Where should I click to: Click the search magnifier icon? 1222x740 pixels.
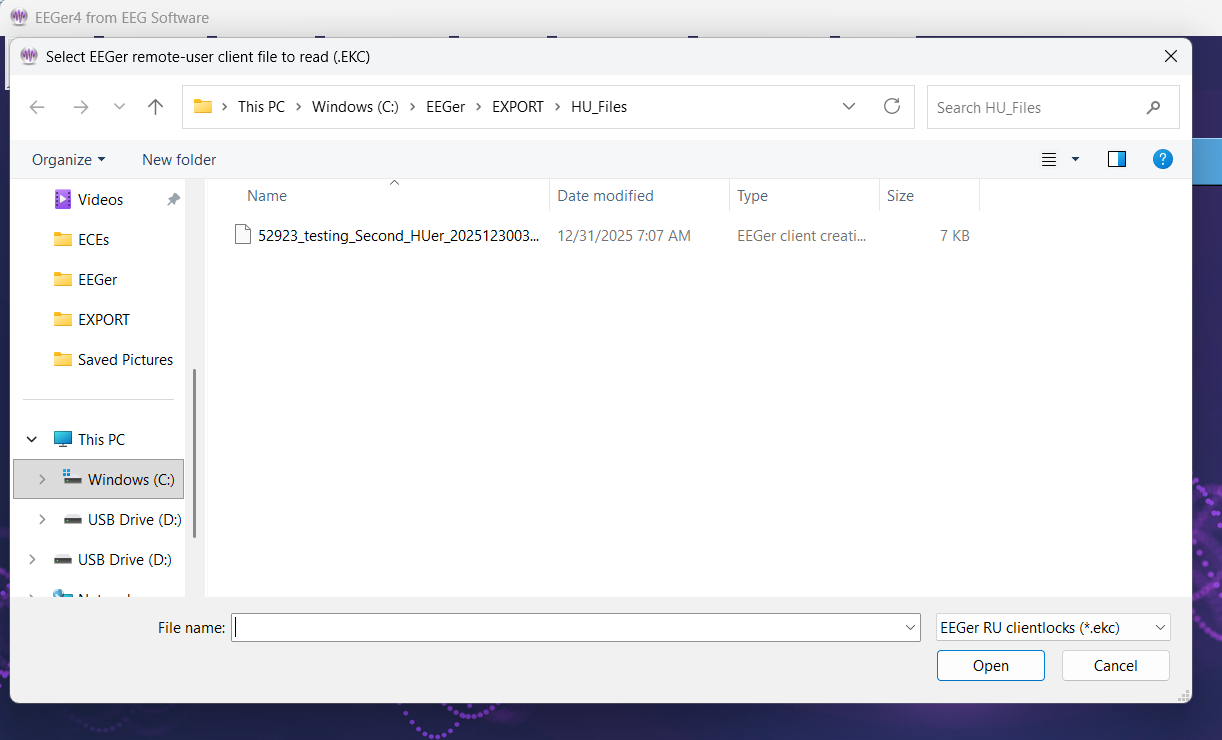coord(1153,107)
